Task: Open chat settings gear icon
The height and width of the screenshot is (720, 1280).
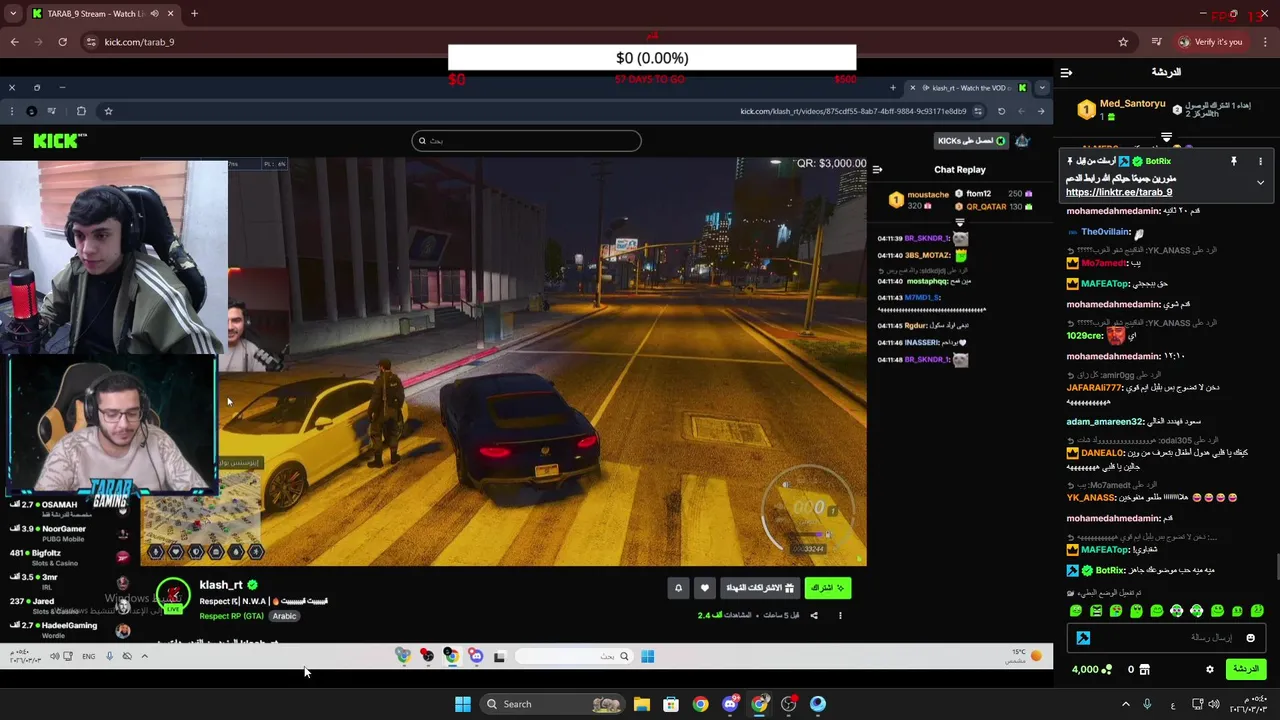Action: tap(1209, 669)
